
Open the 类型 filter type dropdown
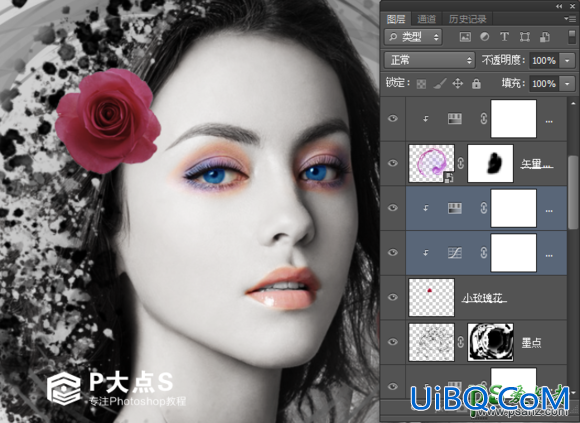pyautogui.click(x=413, y=37)
